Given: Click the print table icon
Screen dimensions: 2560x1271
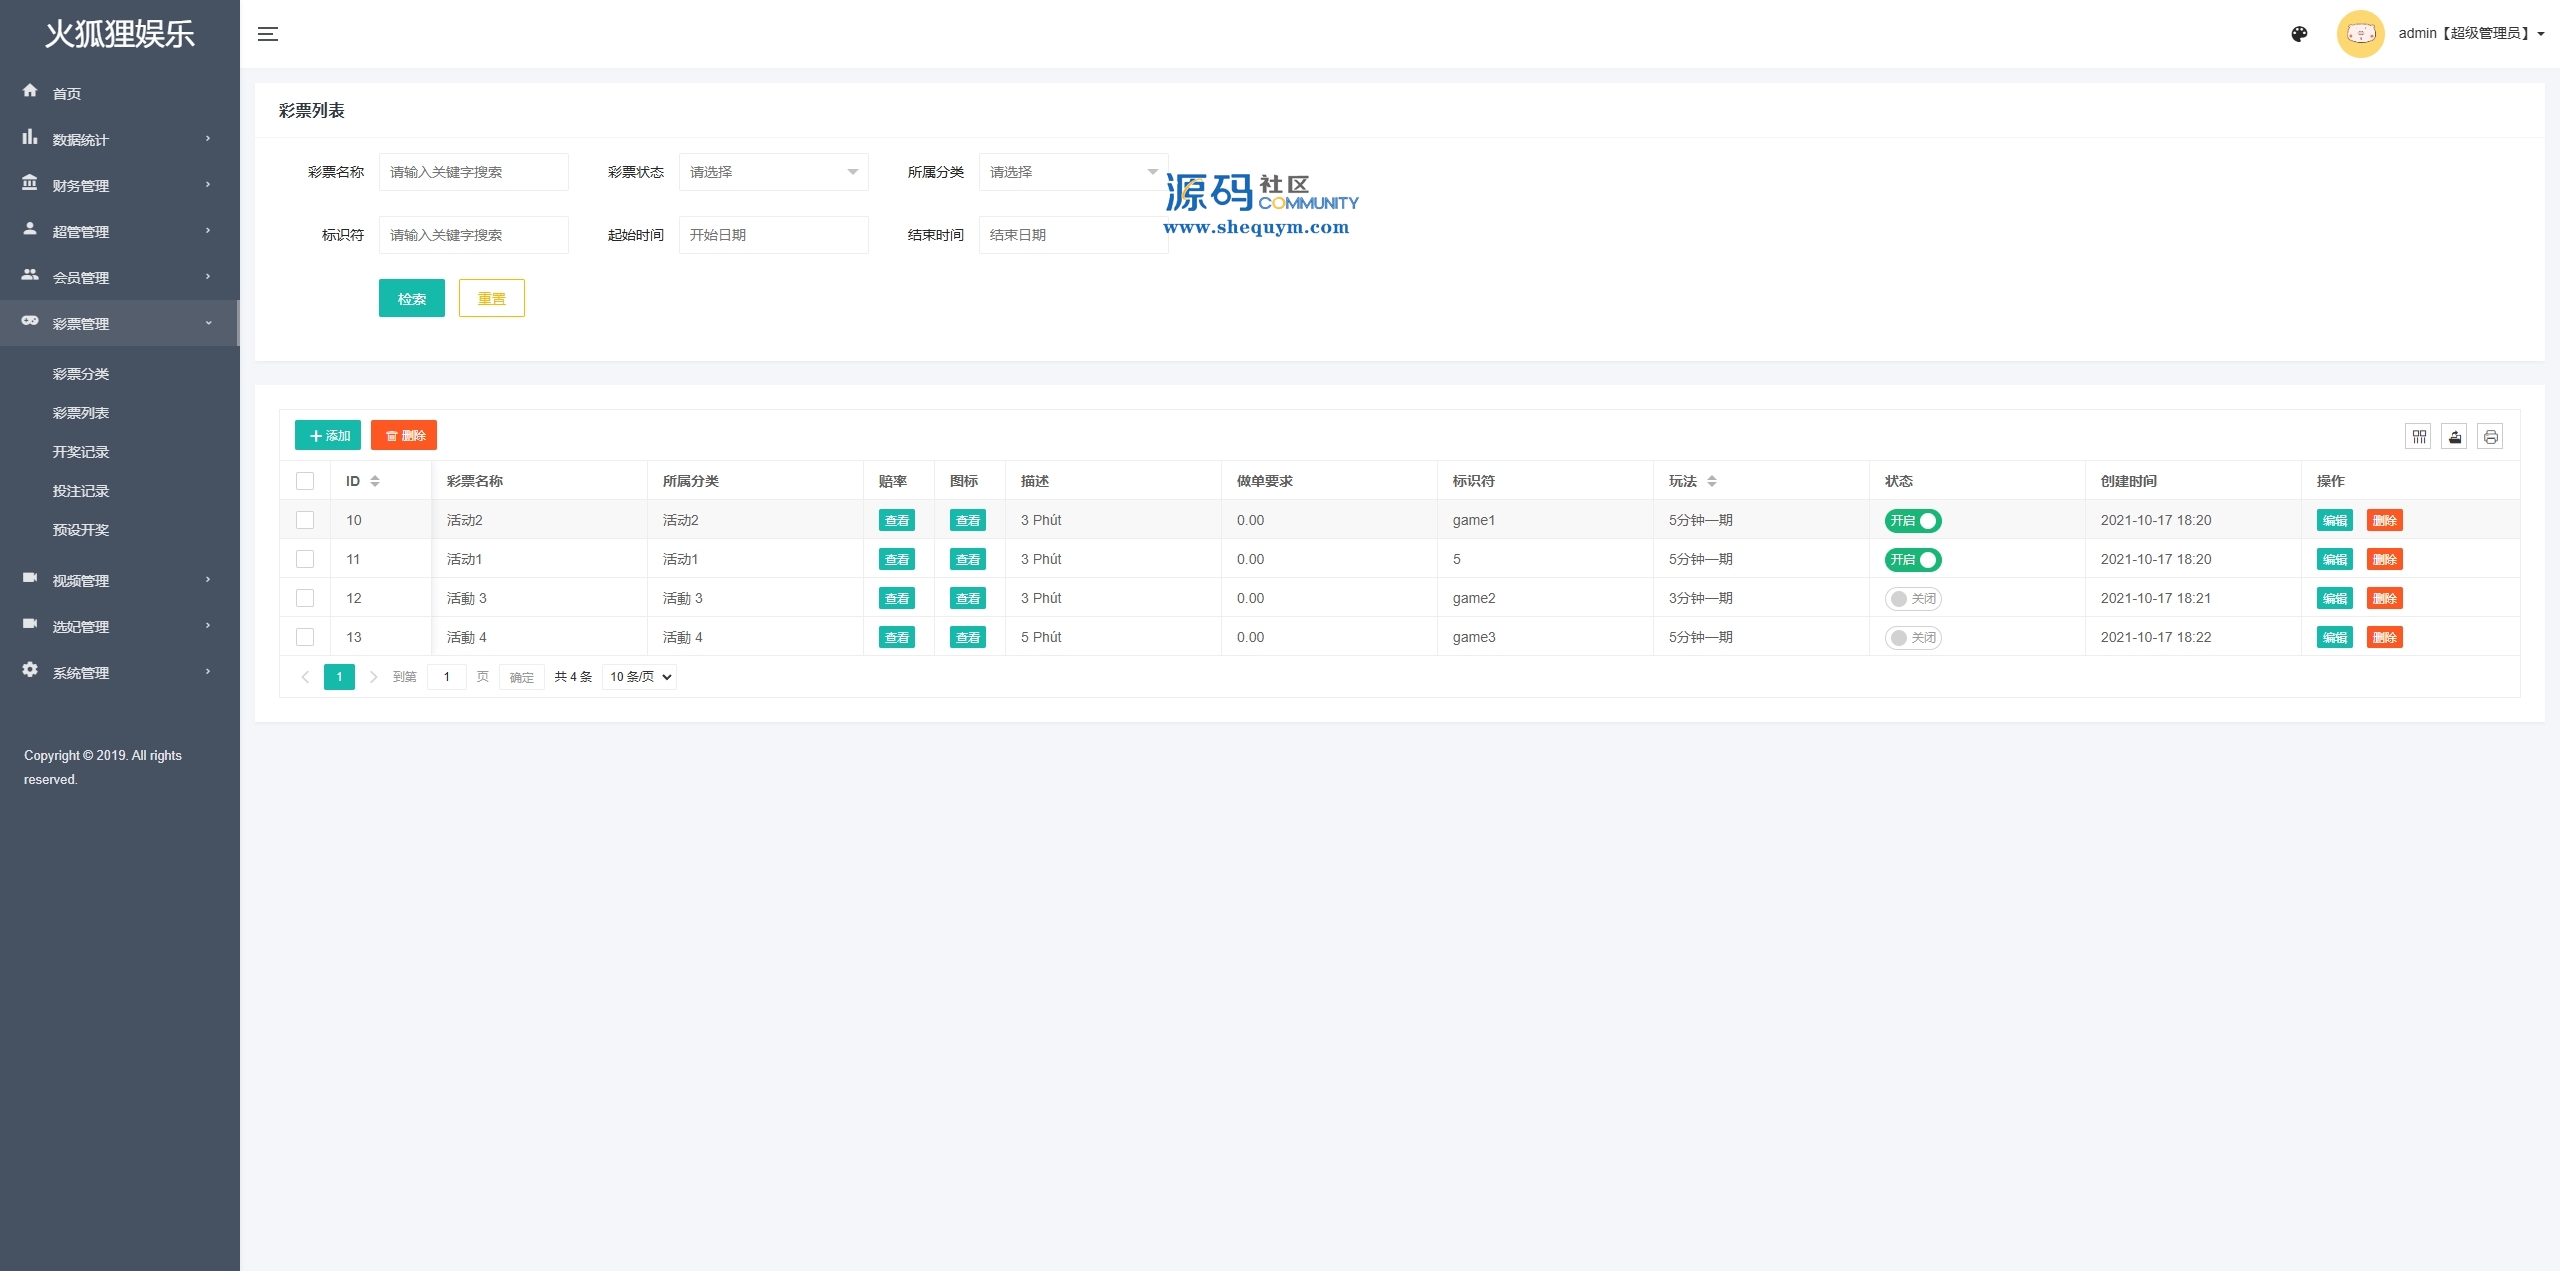Looking at the screenshot, I should coord(2490,436).
